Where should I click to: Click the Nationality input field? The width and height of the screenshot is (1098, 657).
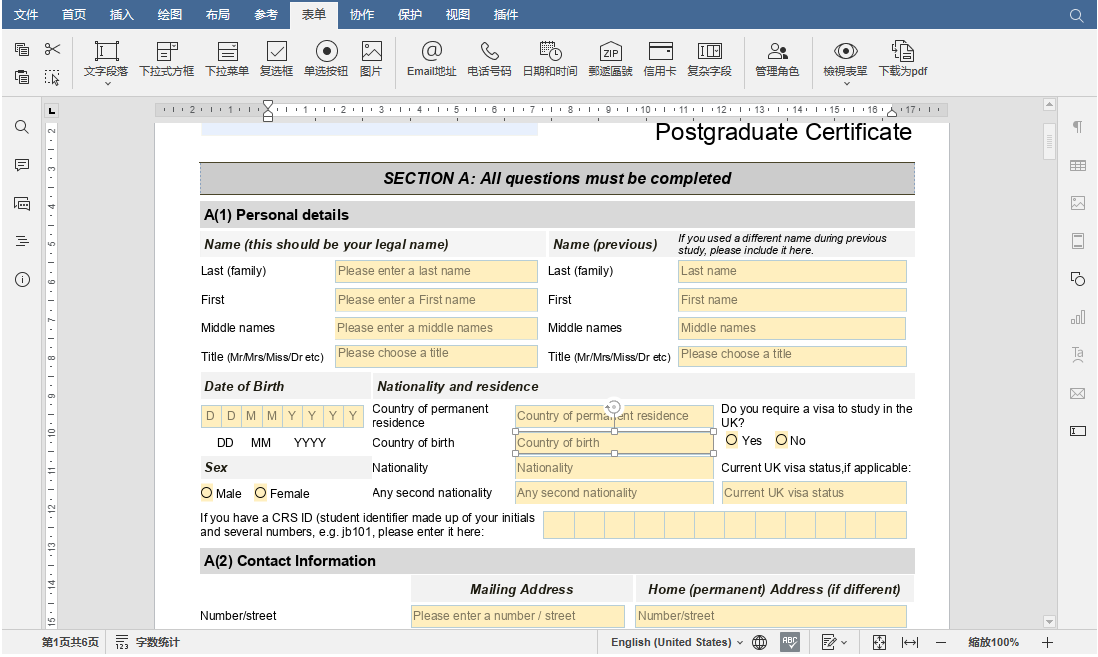[x=614, y=468]
